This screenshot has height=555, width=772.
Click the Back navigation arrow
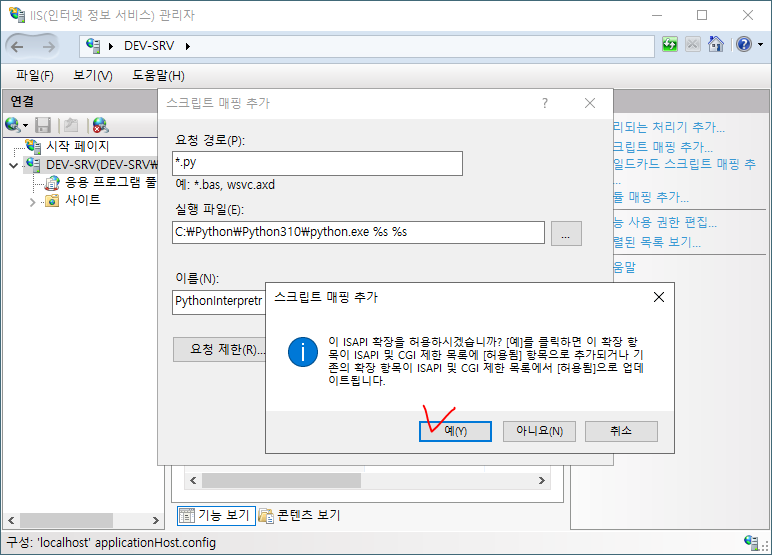[17, 47]
